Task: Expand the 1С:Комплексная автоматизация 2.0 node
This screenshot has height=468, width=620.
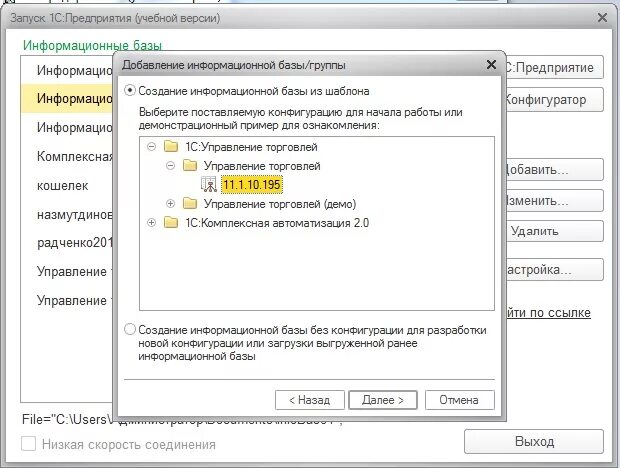Action: (151, 223)
